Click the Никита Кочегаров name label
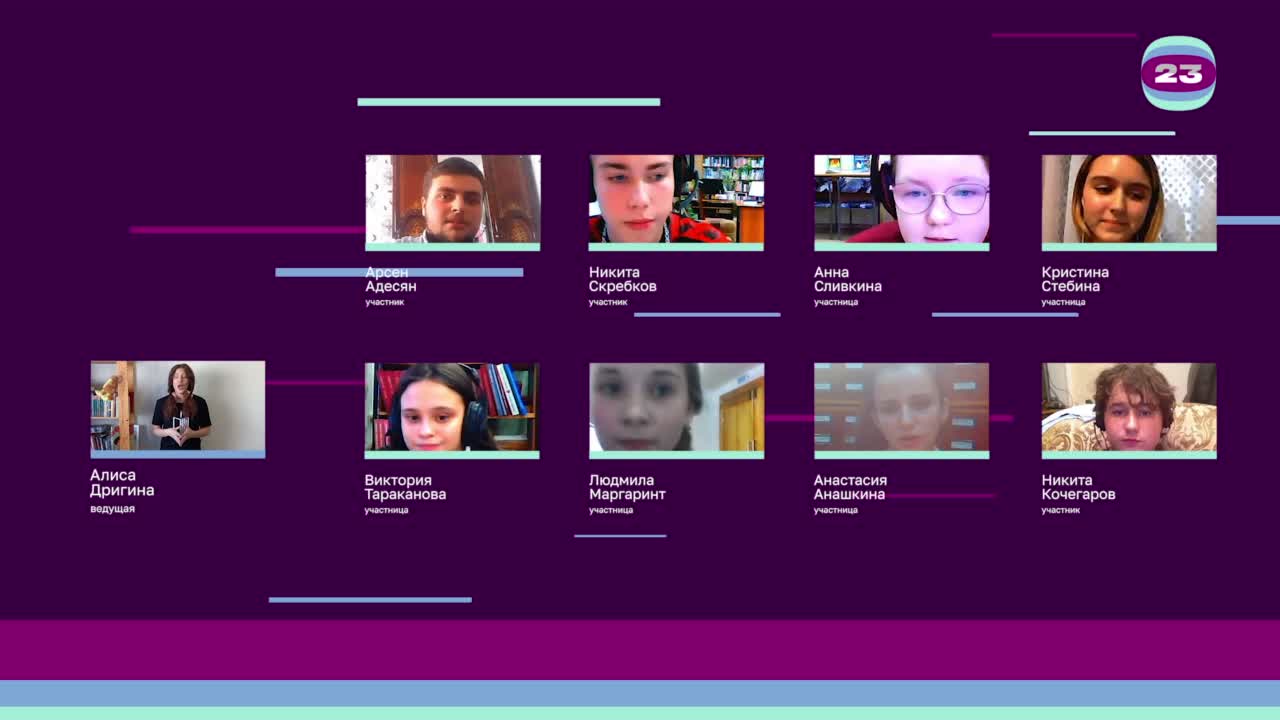This screenshot has width=1280, height=720. click(x=1078, y=487)
